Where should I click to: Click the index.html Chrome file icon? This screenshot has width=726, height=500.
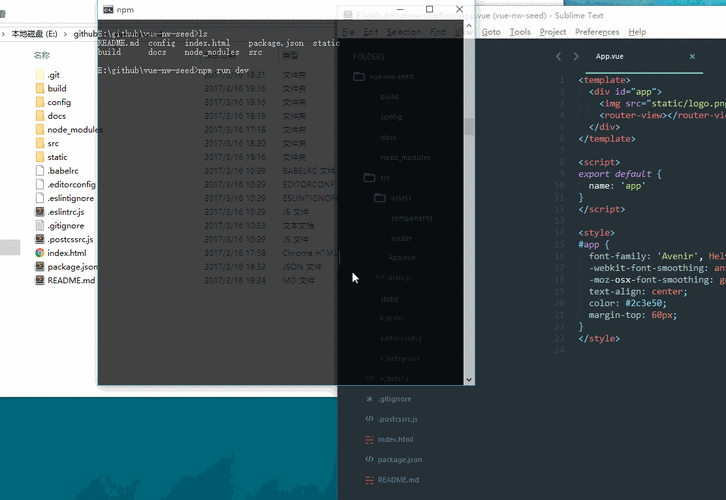(39, 253)
